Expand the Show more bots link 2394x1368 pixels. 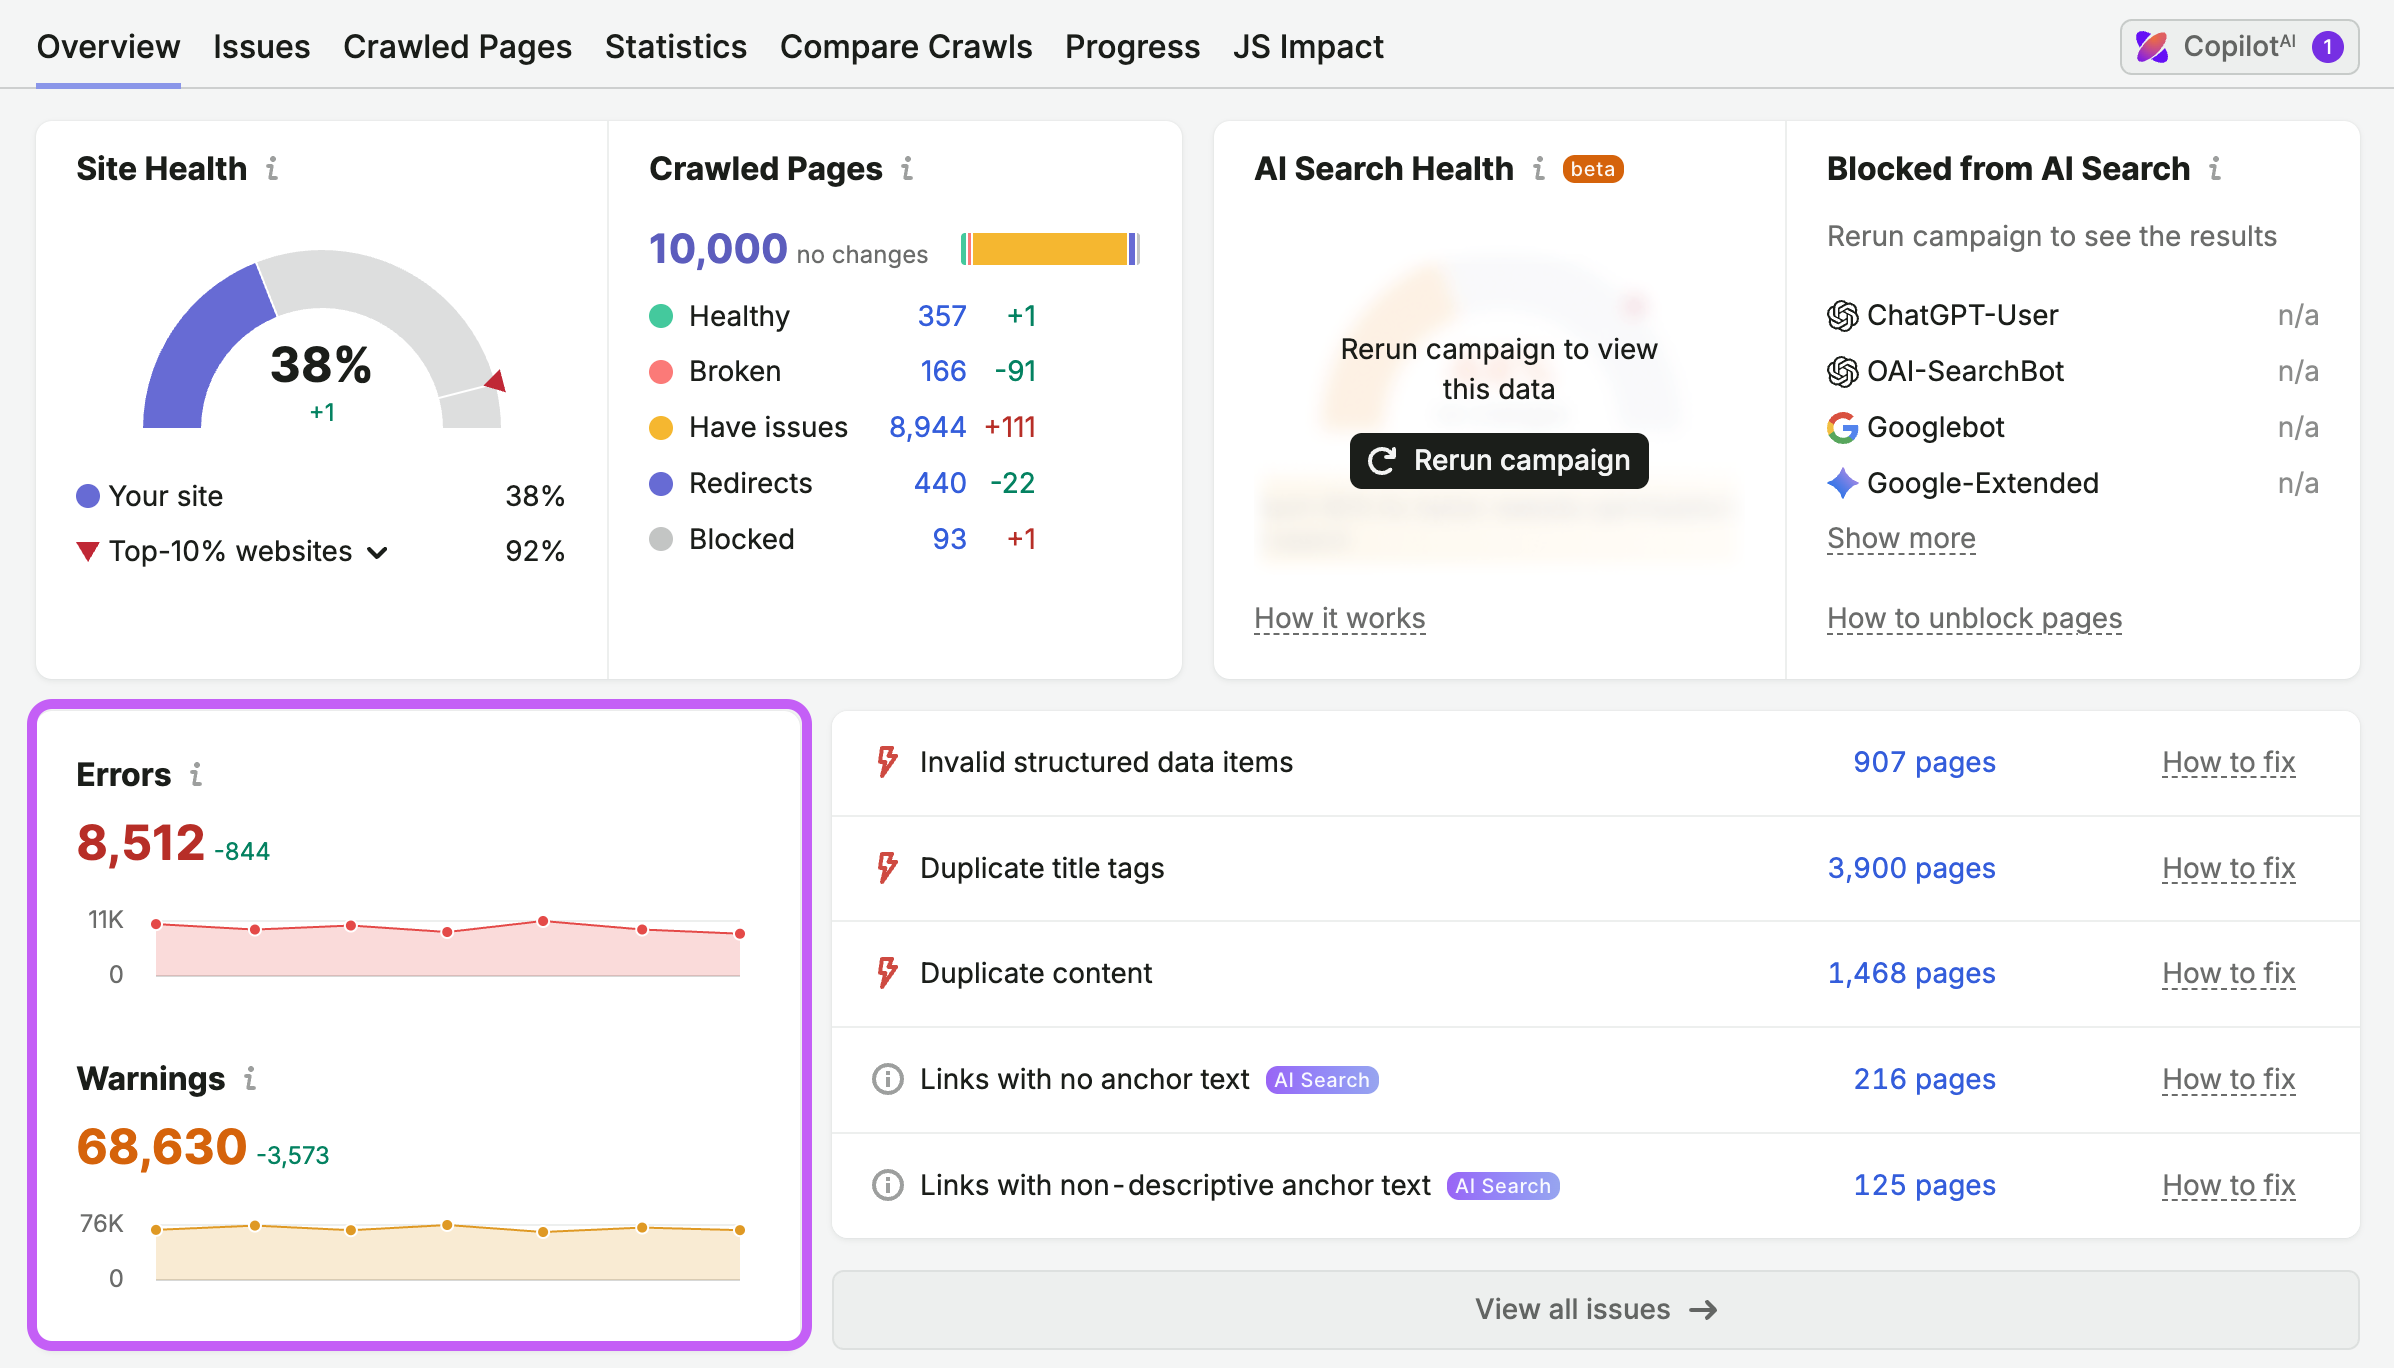[x=1901, y=538]
